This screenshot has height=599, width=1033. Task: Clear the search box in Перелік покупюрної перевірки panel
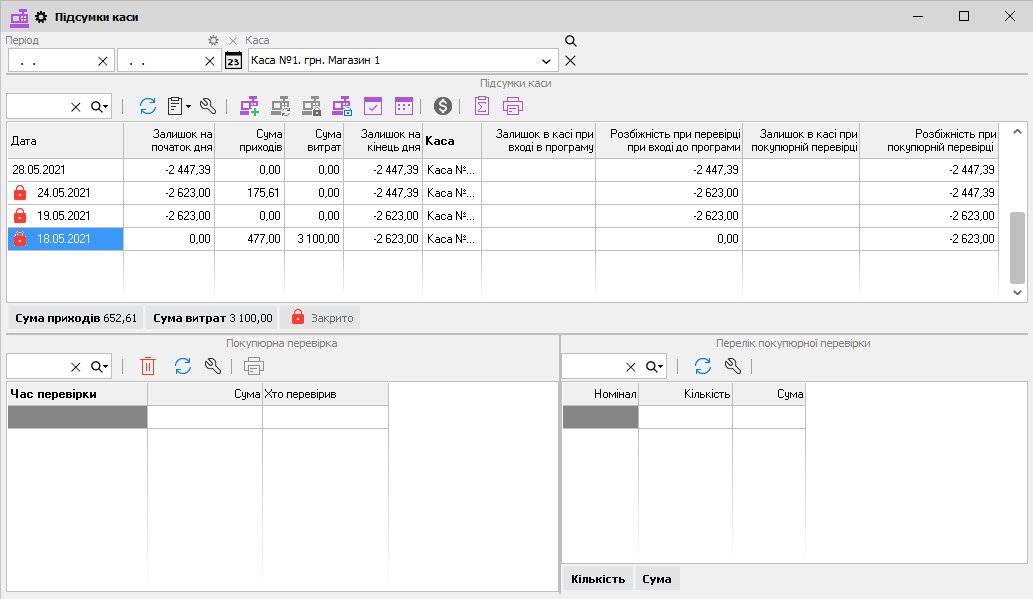630,367
